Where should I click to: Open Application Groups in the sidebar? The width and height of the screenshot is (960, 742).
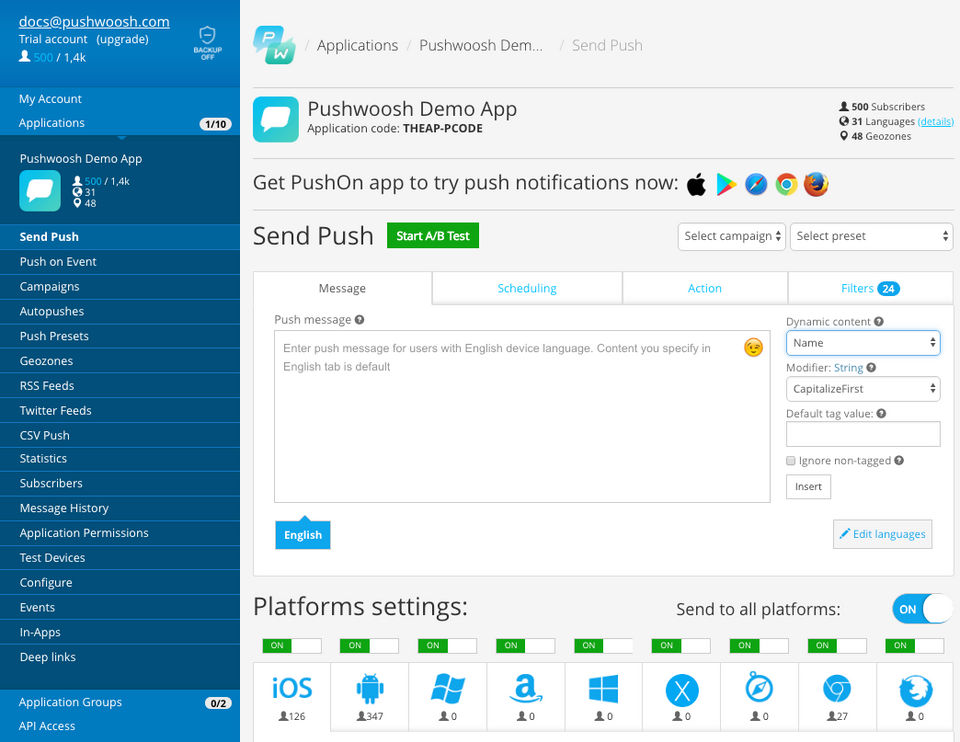pyautogui.click(x=120, y=702)
